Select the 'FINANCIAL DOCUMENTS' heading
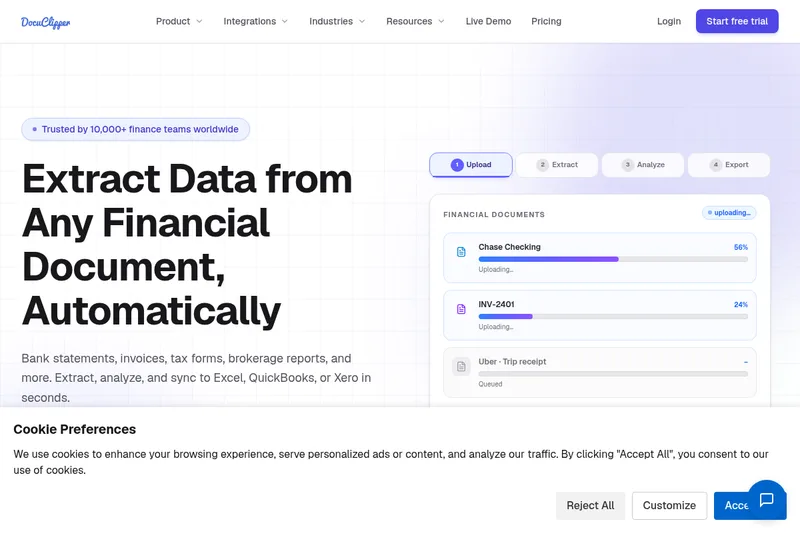 pos(494,214)
